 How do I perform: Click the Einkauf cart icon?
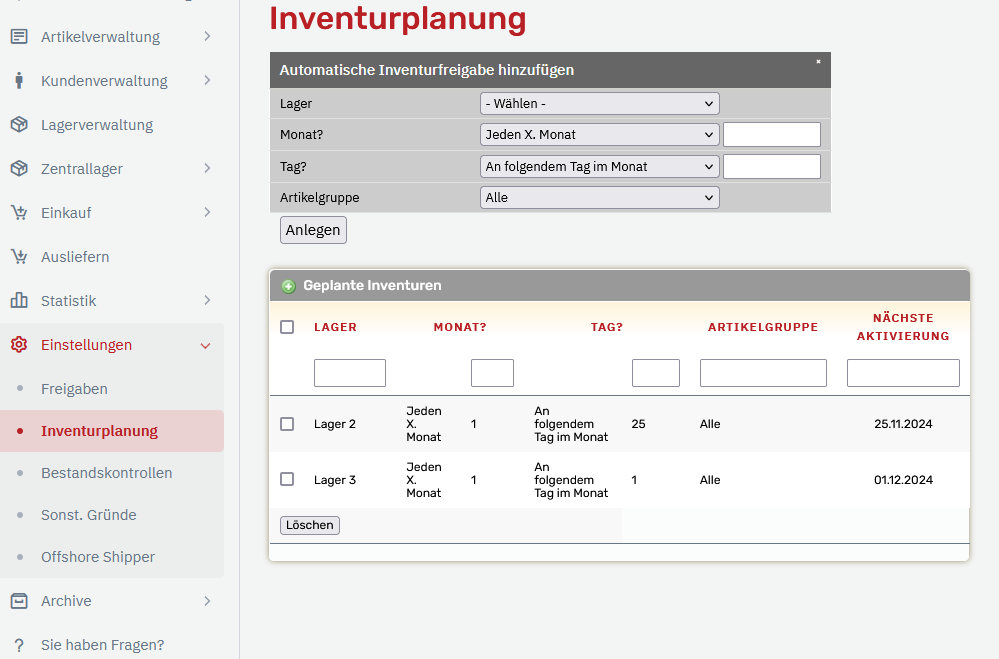click(x=19, y=213)
